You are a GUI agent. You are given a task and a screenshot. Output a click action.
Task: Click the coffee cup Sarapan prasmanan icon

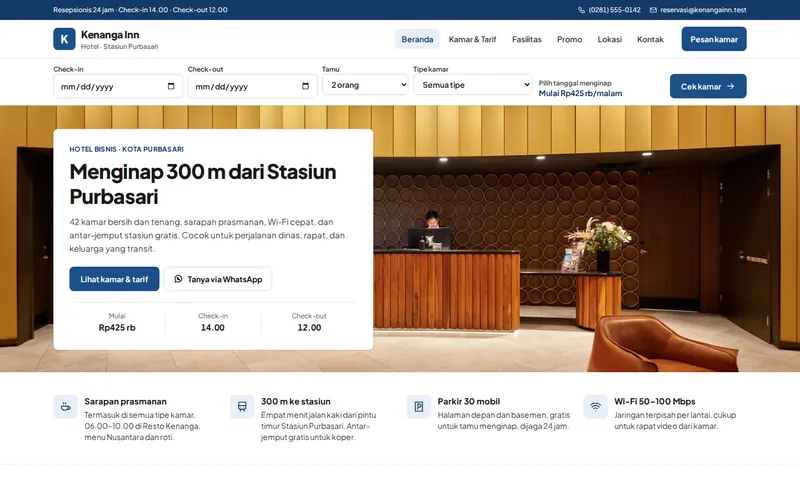(x=65, y=407)
